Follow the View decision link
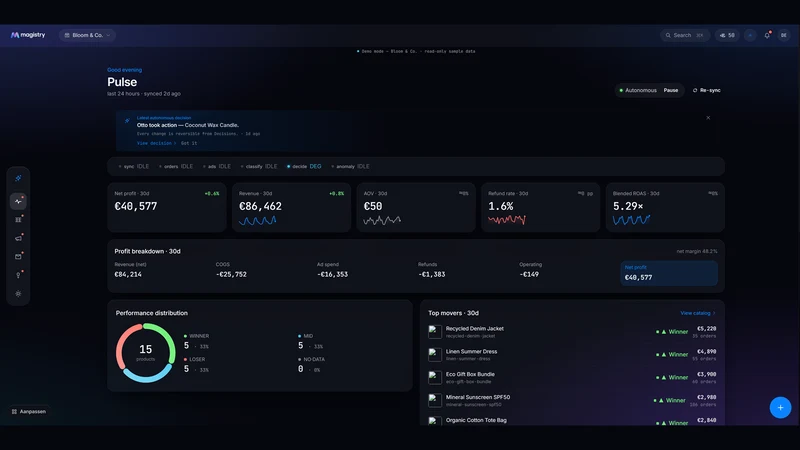This screenshot has width=800, height=450. tap(156, 143)
